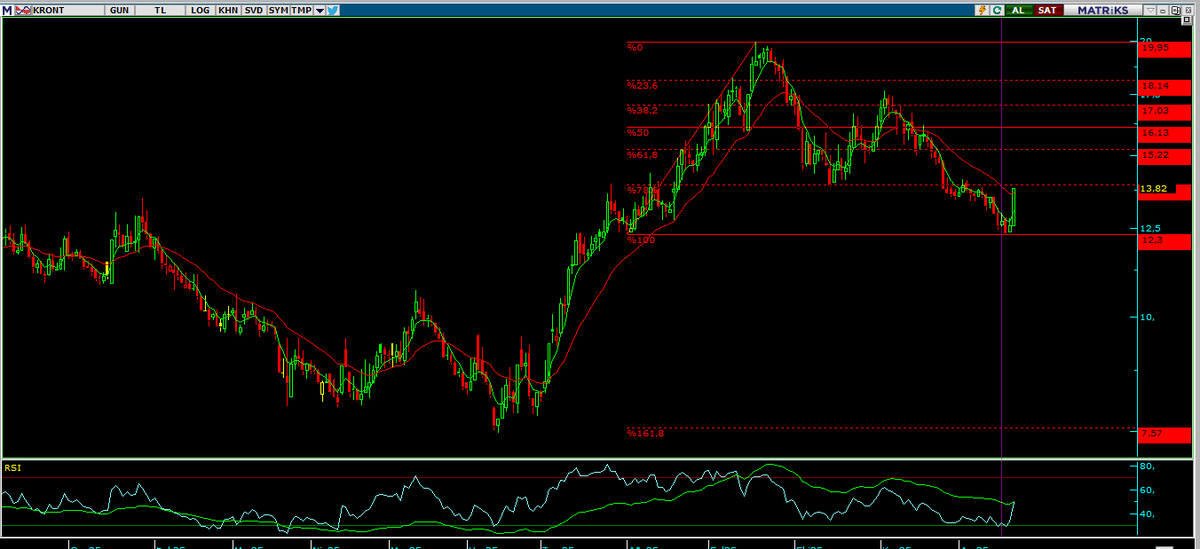Click the Matriks M logo icon
1200x549 pixels.
point(7,10)
